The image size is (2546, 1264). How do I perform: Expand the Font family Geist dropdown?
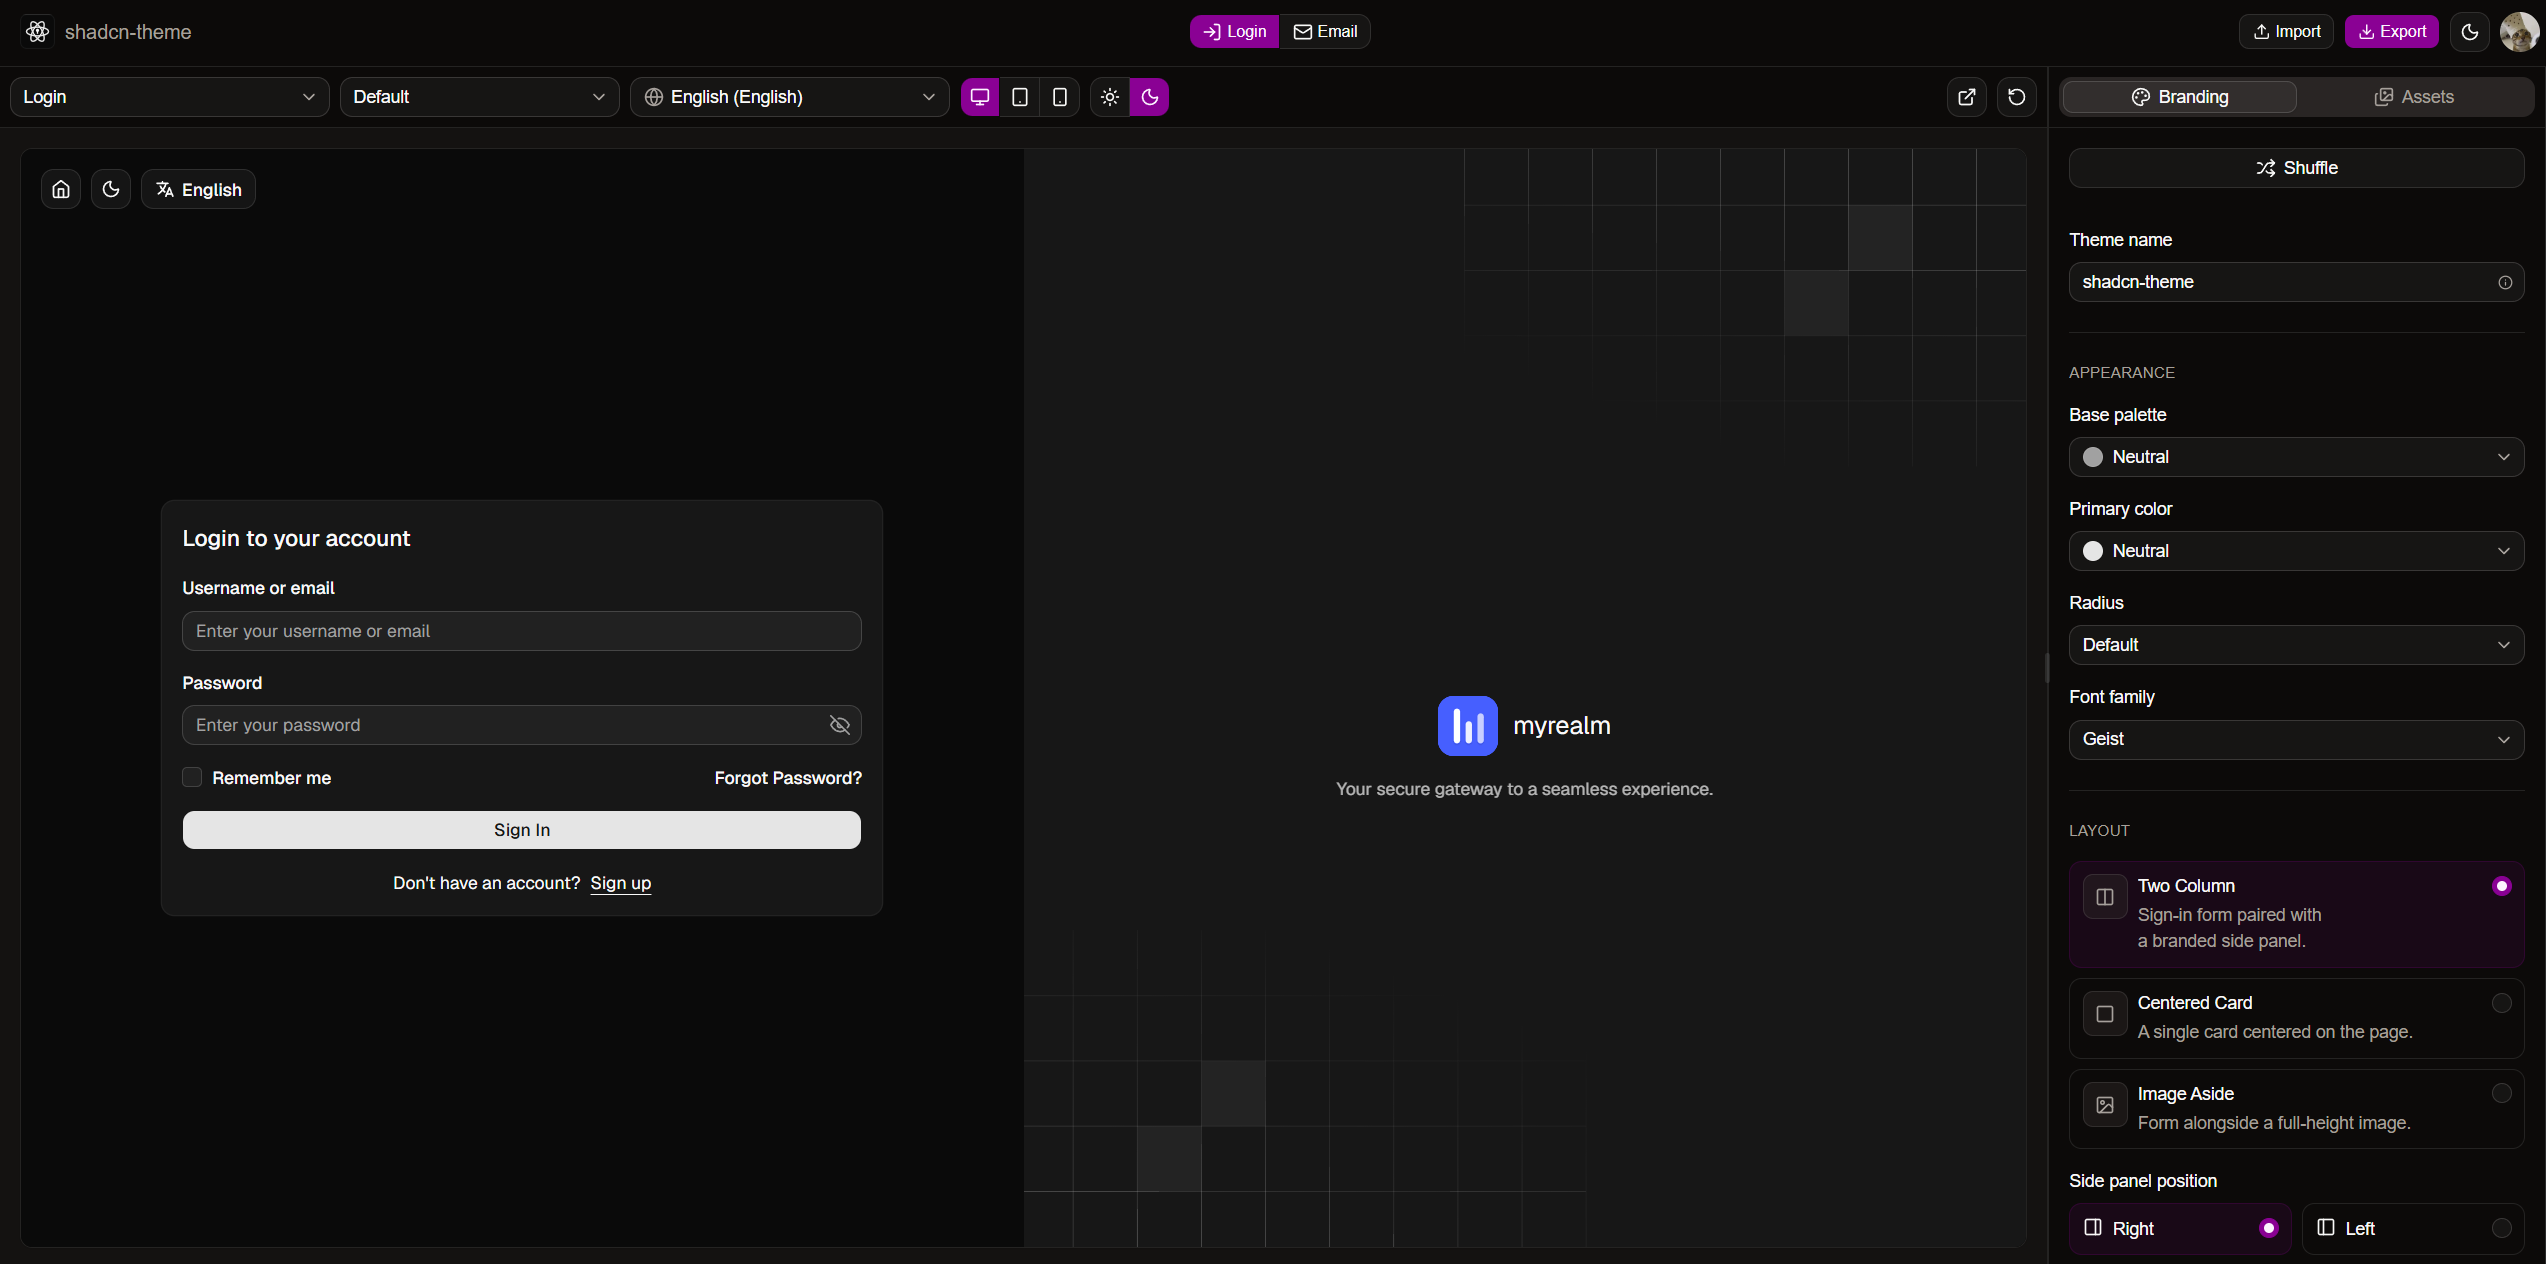[2296, 739]
